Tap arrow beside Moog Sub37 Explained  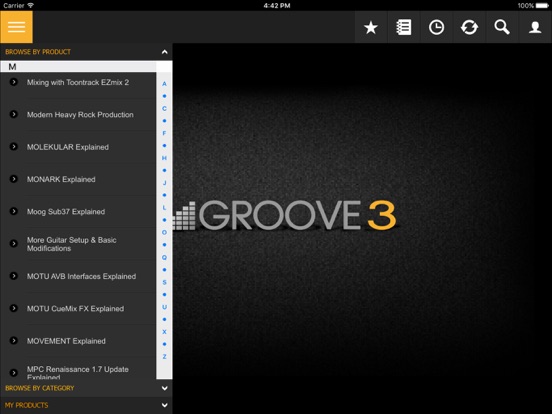pyautogui.click(x=14, y=211)
